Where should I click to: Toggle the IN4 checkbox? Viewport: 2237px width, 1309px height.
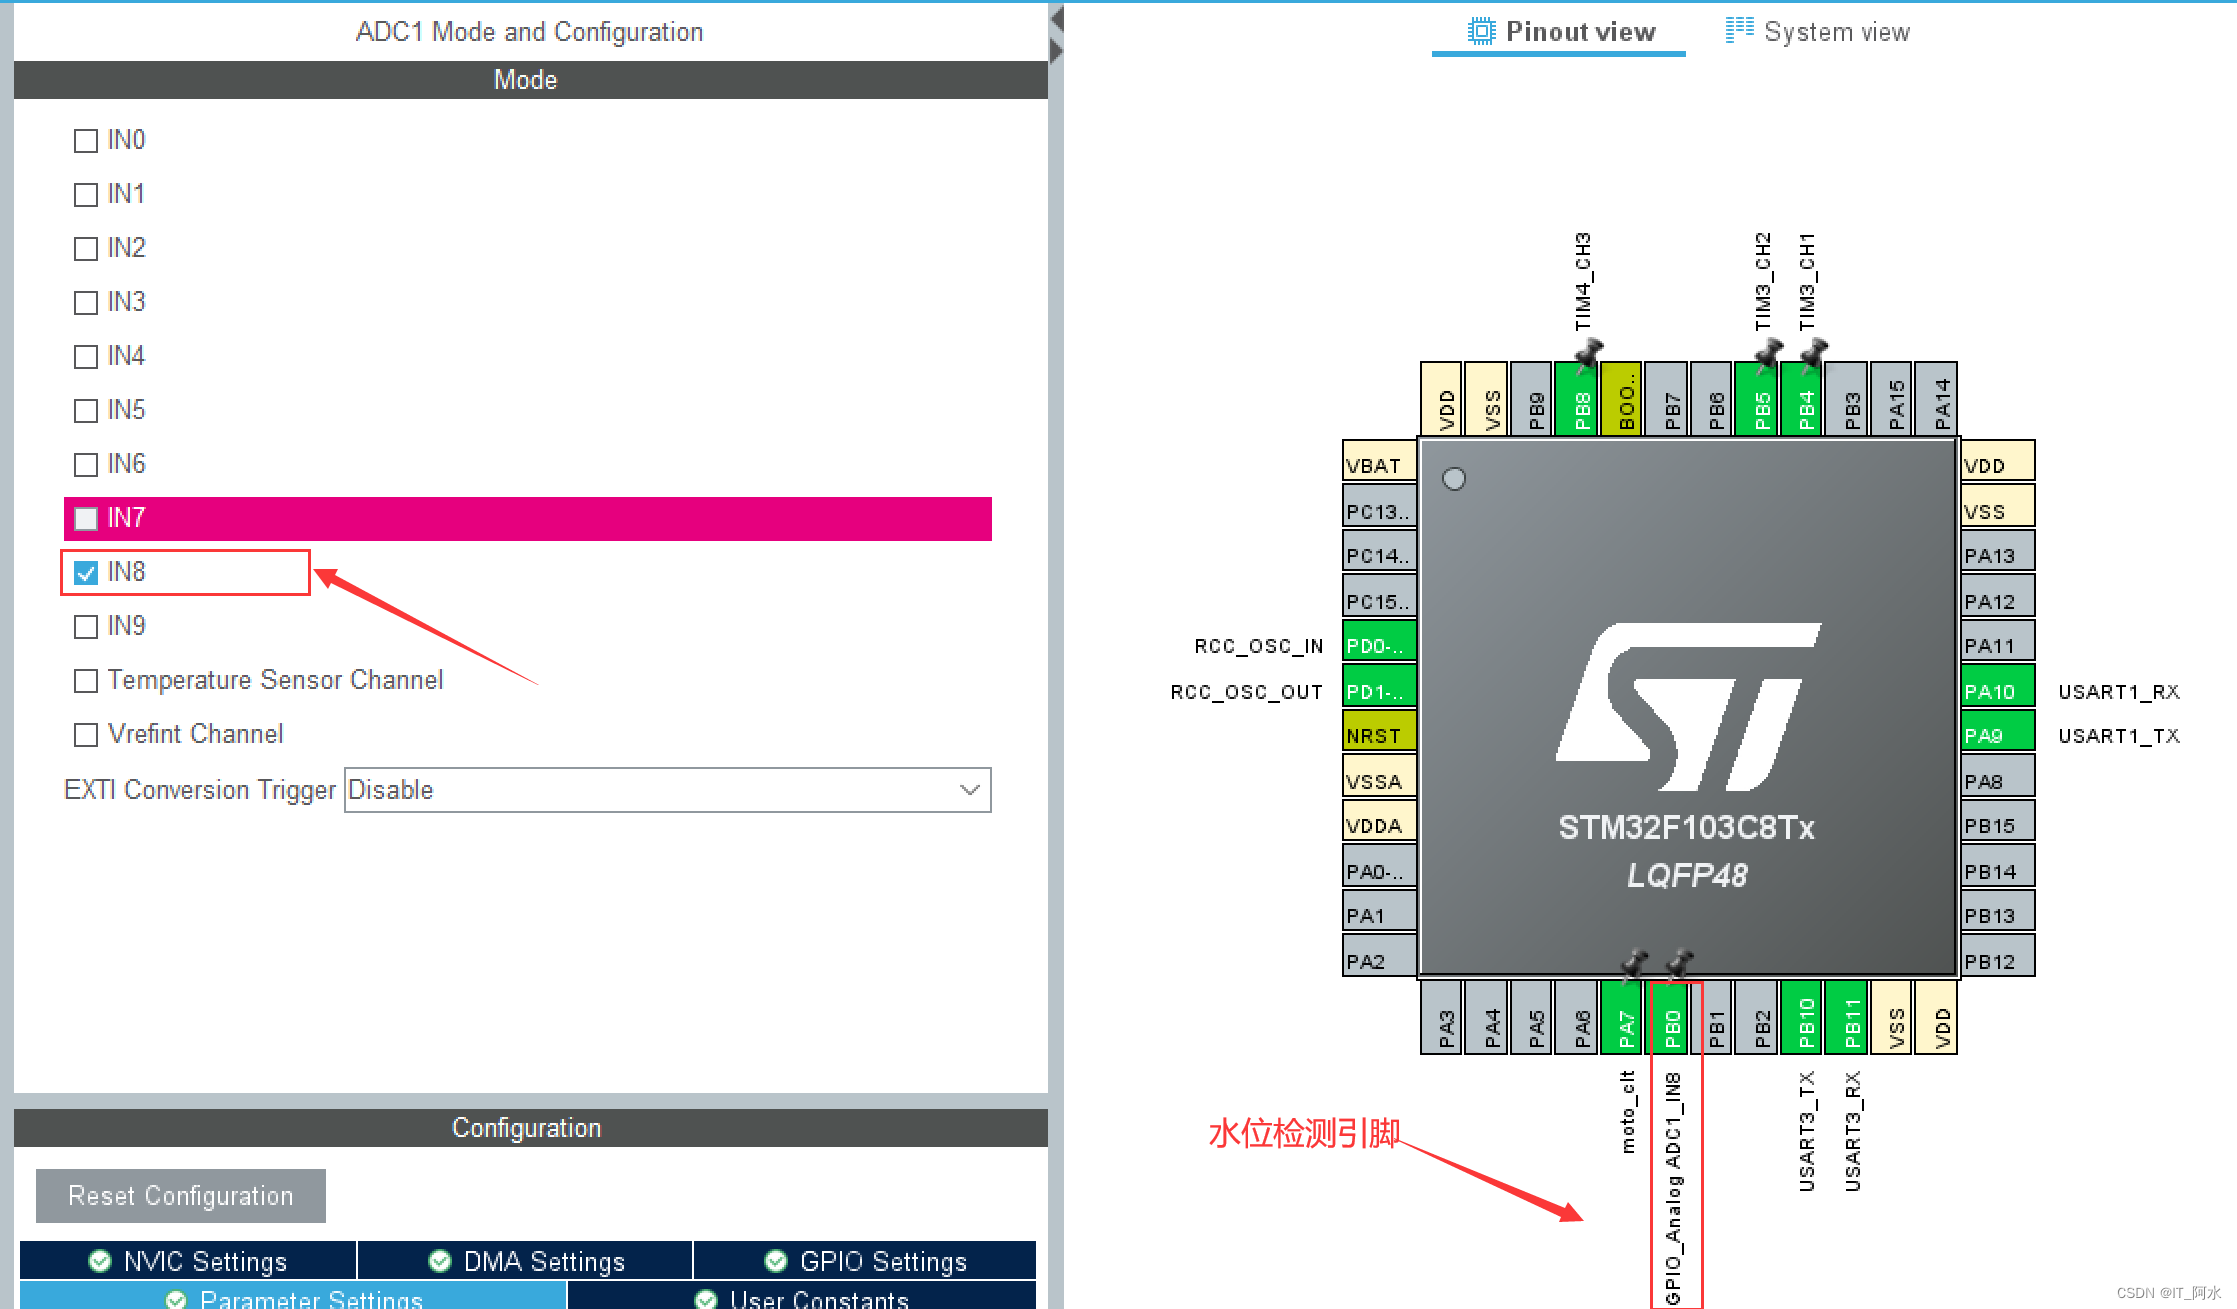tap(86, 356)
